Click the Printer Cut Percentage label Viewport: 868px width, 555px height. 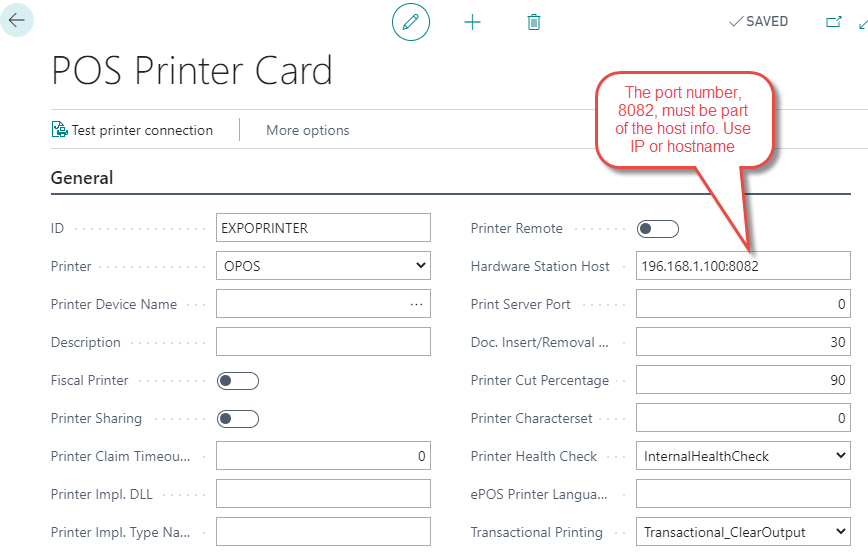tap(540, 381)
